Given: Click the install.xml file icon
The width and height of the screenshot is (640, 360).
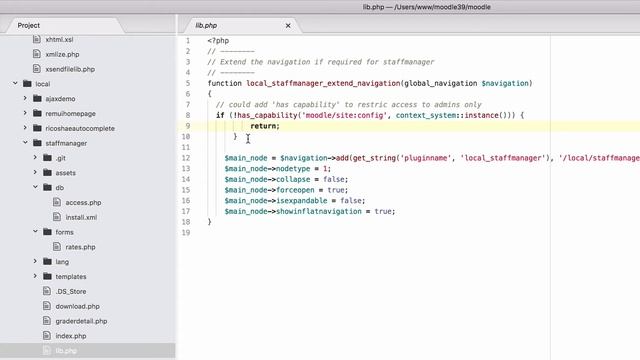Looking at the screenshot, I should 57,217.
